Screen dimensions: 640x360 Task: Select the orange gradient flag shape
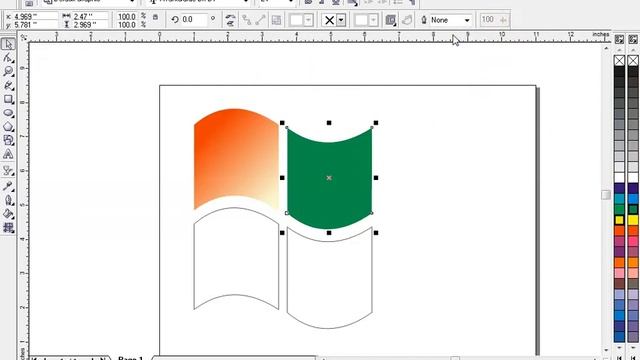click(x=236, y=159)
